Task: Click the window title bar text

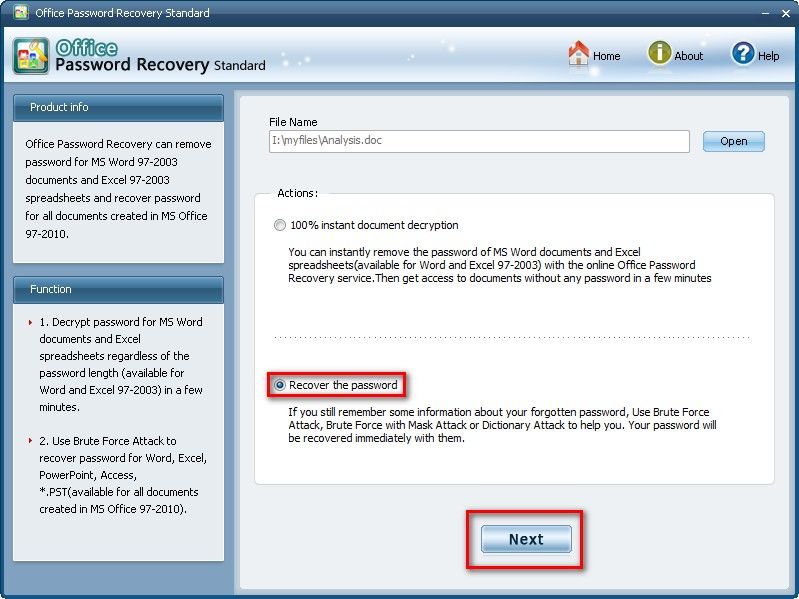Action: point(123,13)
